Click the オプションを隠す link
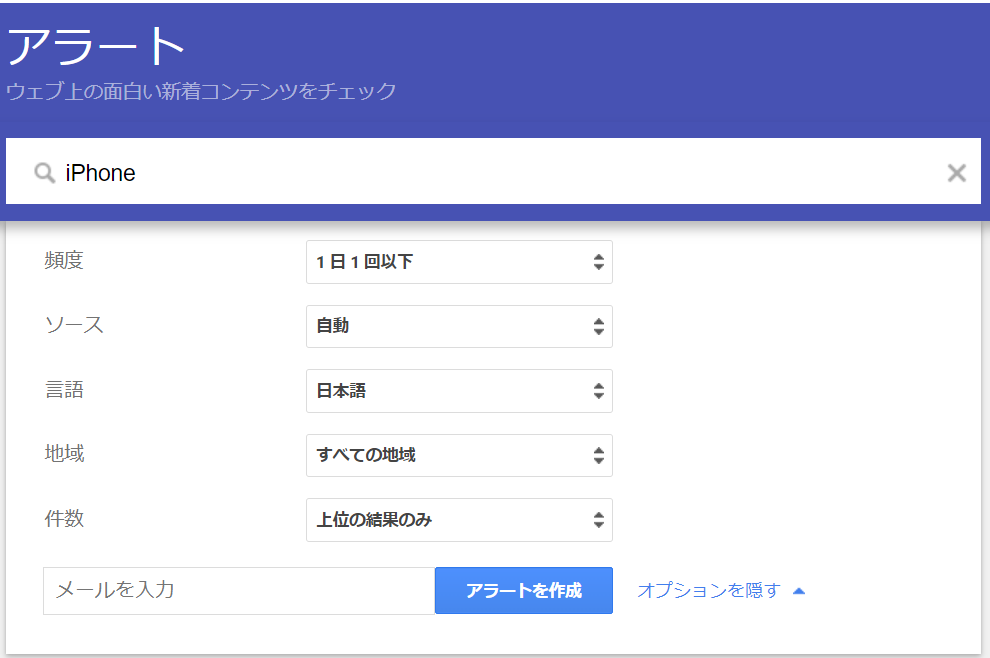The height and width of the screenshot is (658, 990). tap(709, 590)
